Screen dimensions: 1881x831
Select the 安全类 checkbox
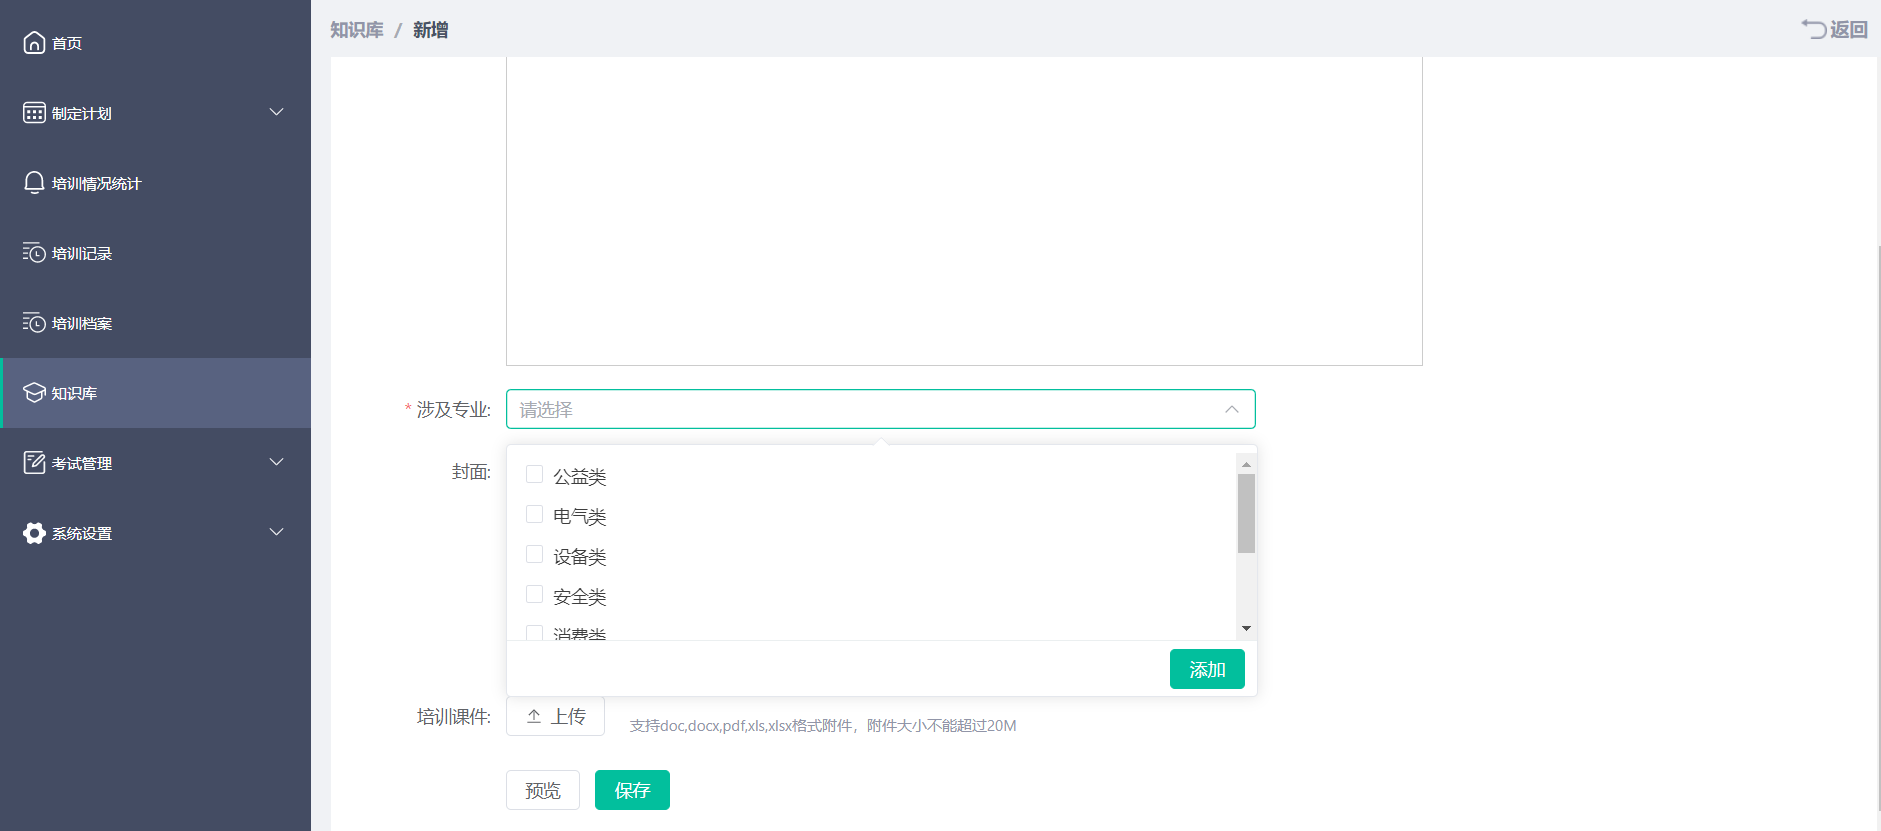(534, 595)
